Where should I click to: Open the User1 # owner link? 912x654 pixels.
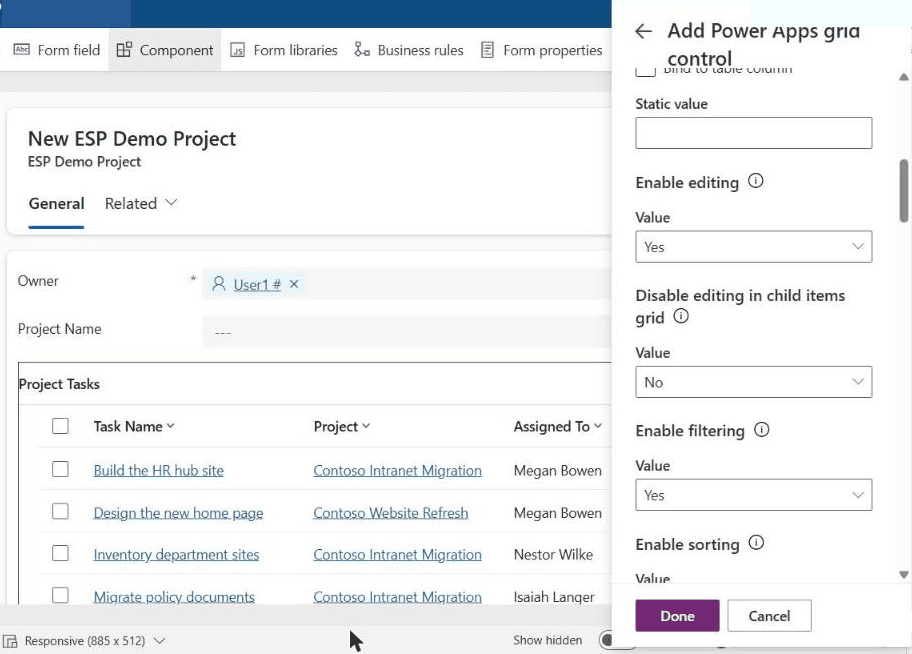click(x=257, y=285)
